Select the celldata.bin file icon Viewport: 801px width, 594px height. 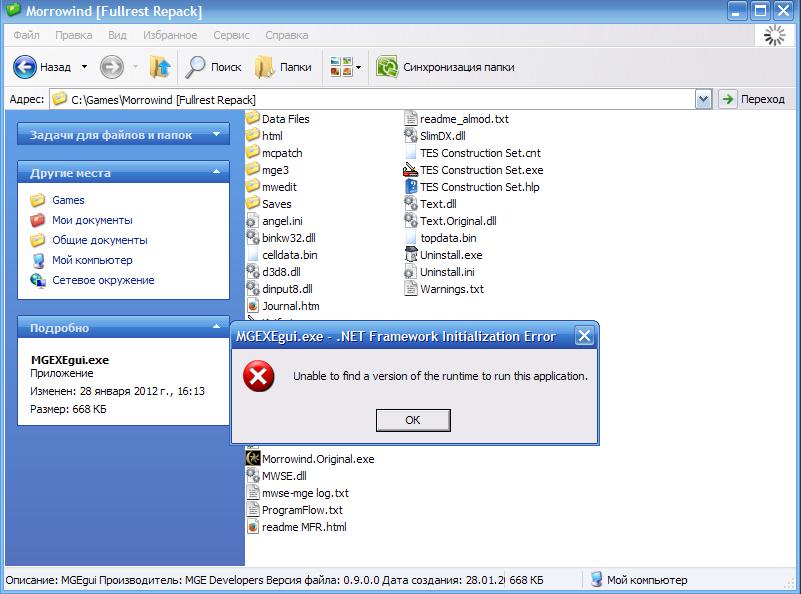point(253,254)
